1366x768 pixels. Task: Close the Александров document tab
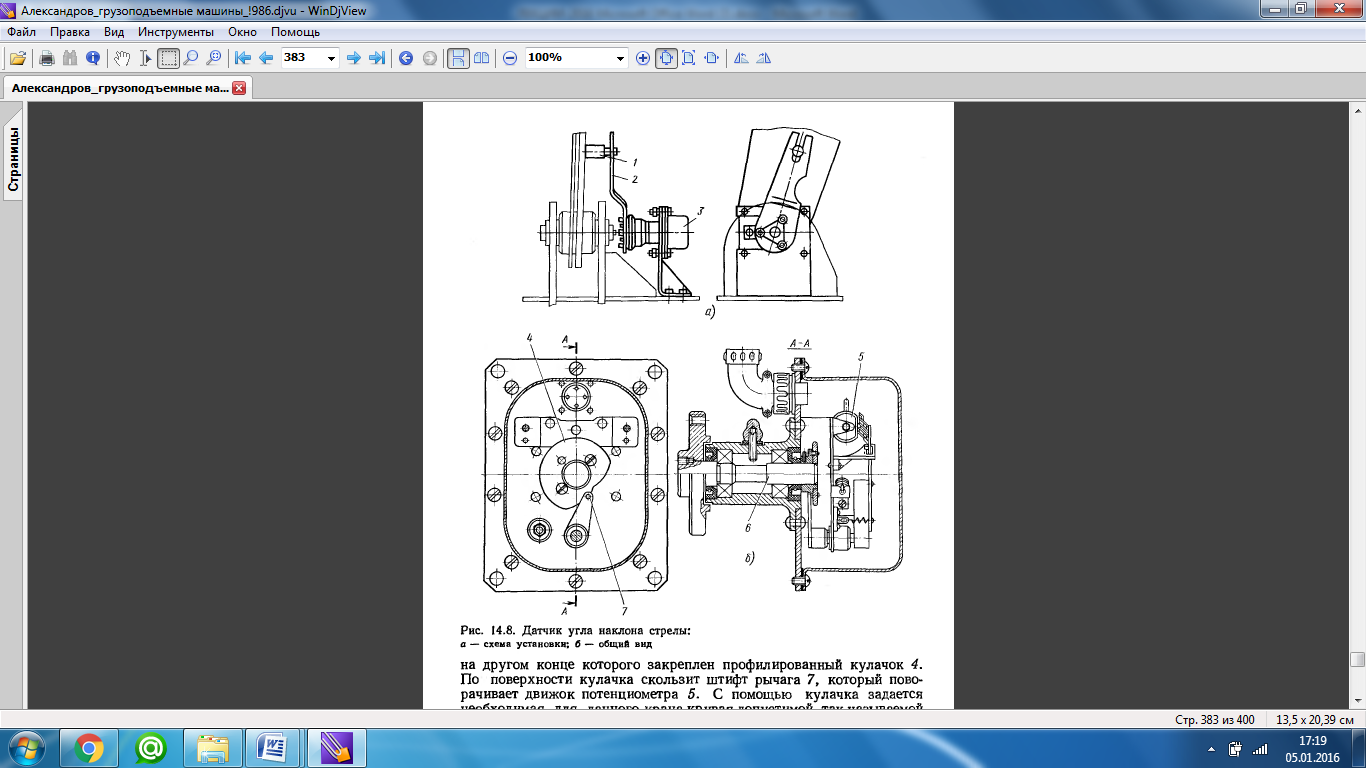(x=239, y=88)
